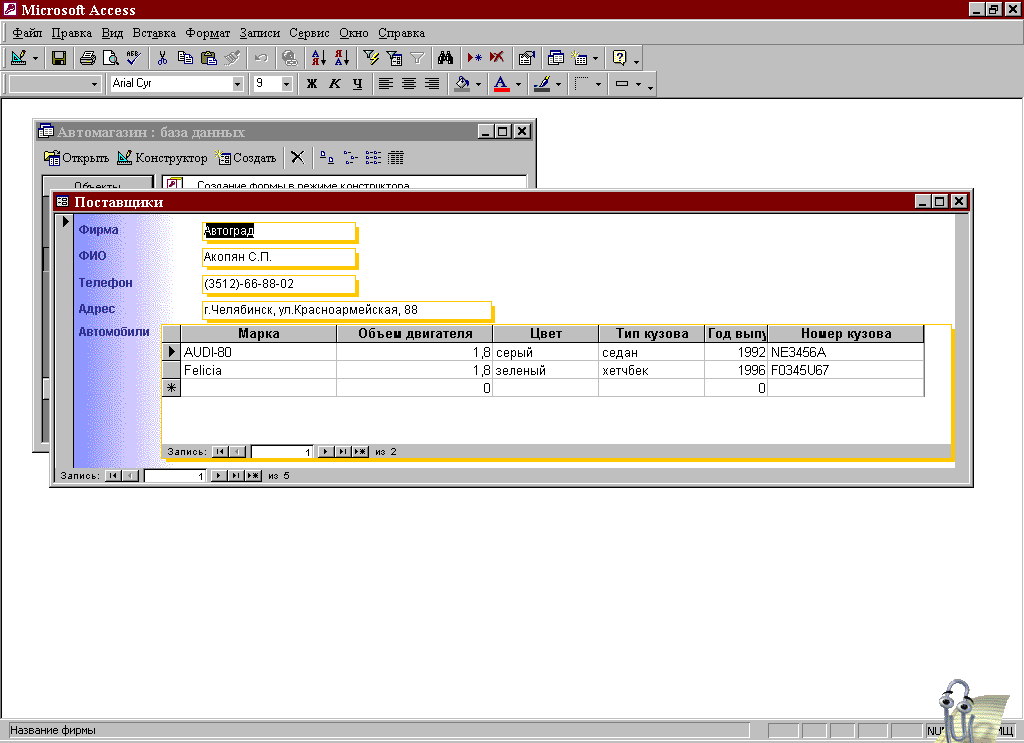
Task: Click Создать in database window
Action: pos(246,157)
